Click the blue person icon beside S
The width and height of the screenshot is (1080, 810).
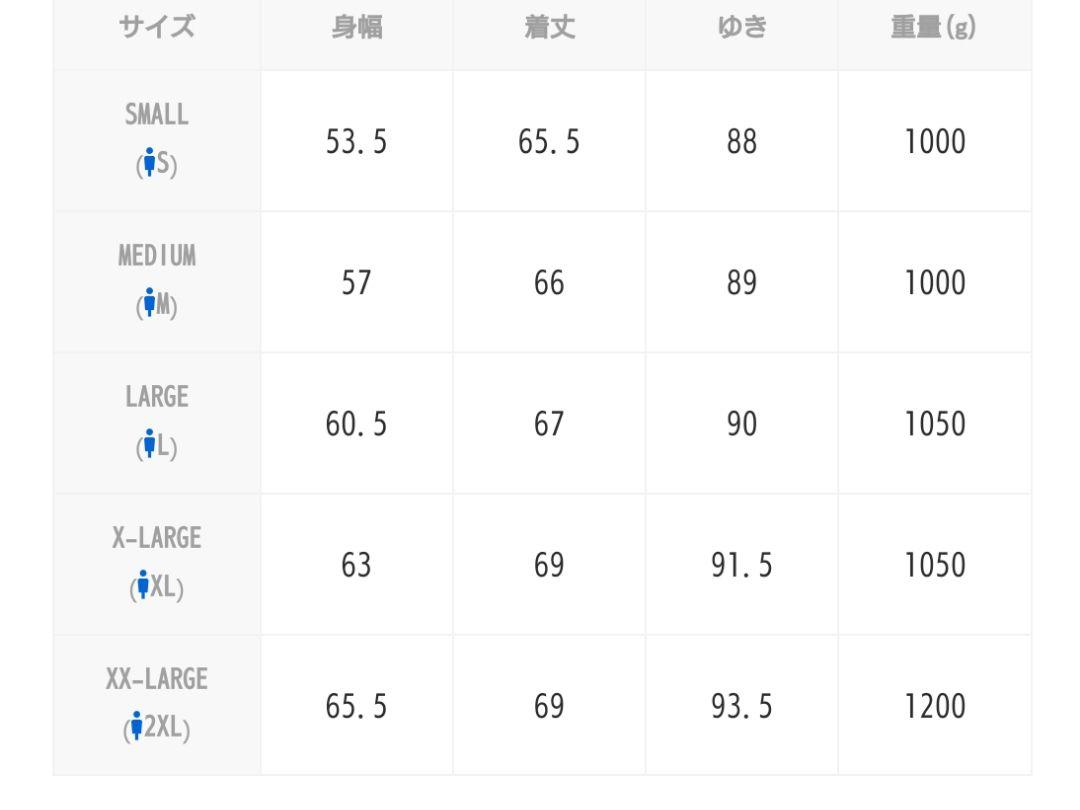149,162
